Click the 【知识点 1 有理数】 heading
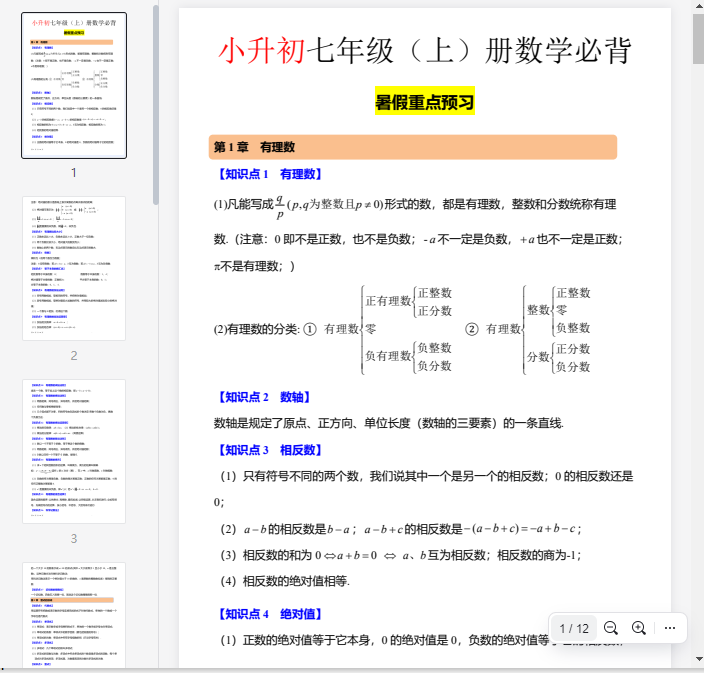The image size is (704, 673). click(x=268, y=174)
